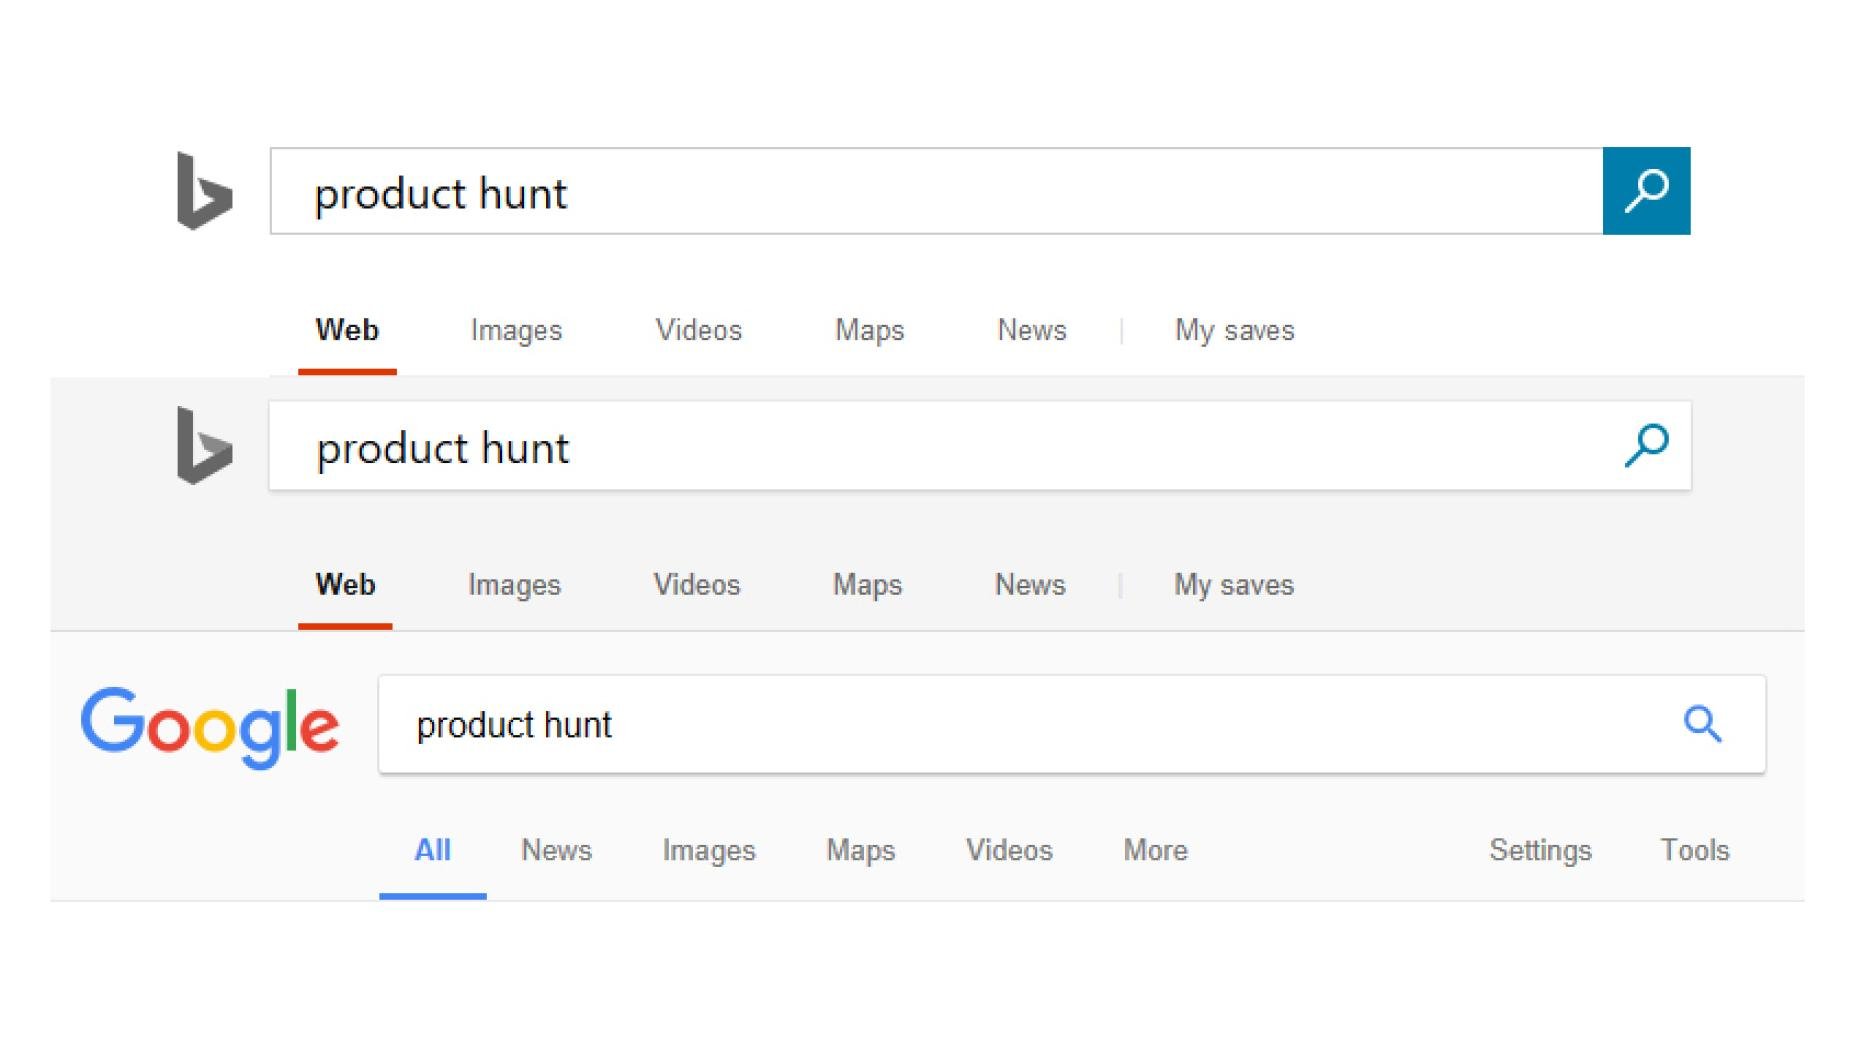Click the white magnifier on the blue search button
1864x1049 pixels.
(x=1646, y=190)
